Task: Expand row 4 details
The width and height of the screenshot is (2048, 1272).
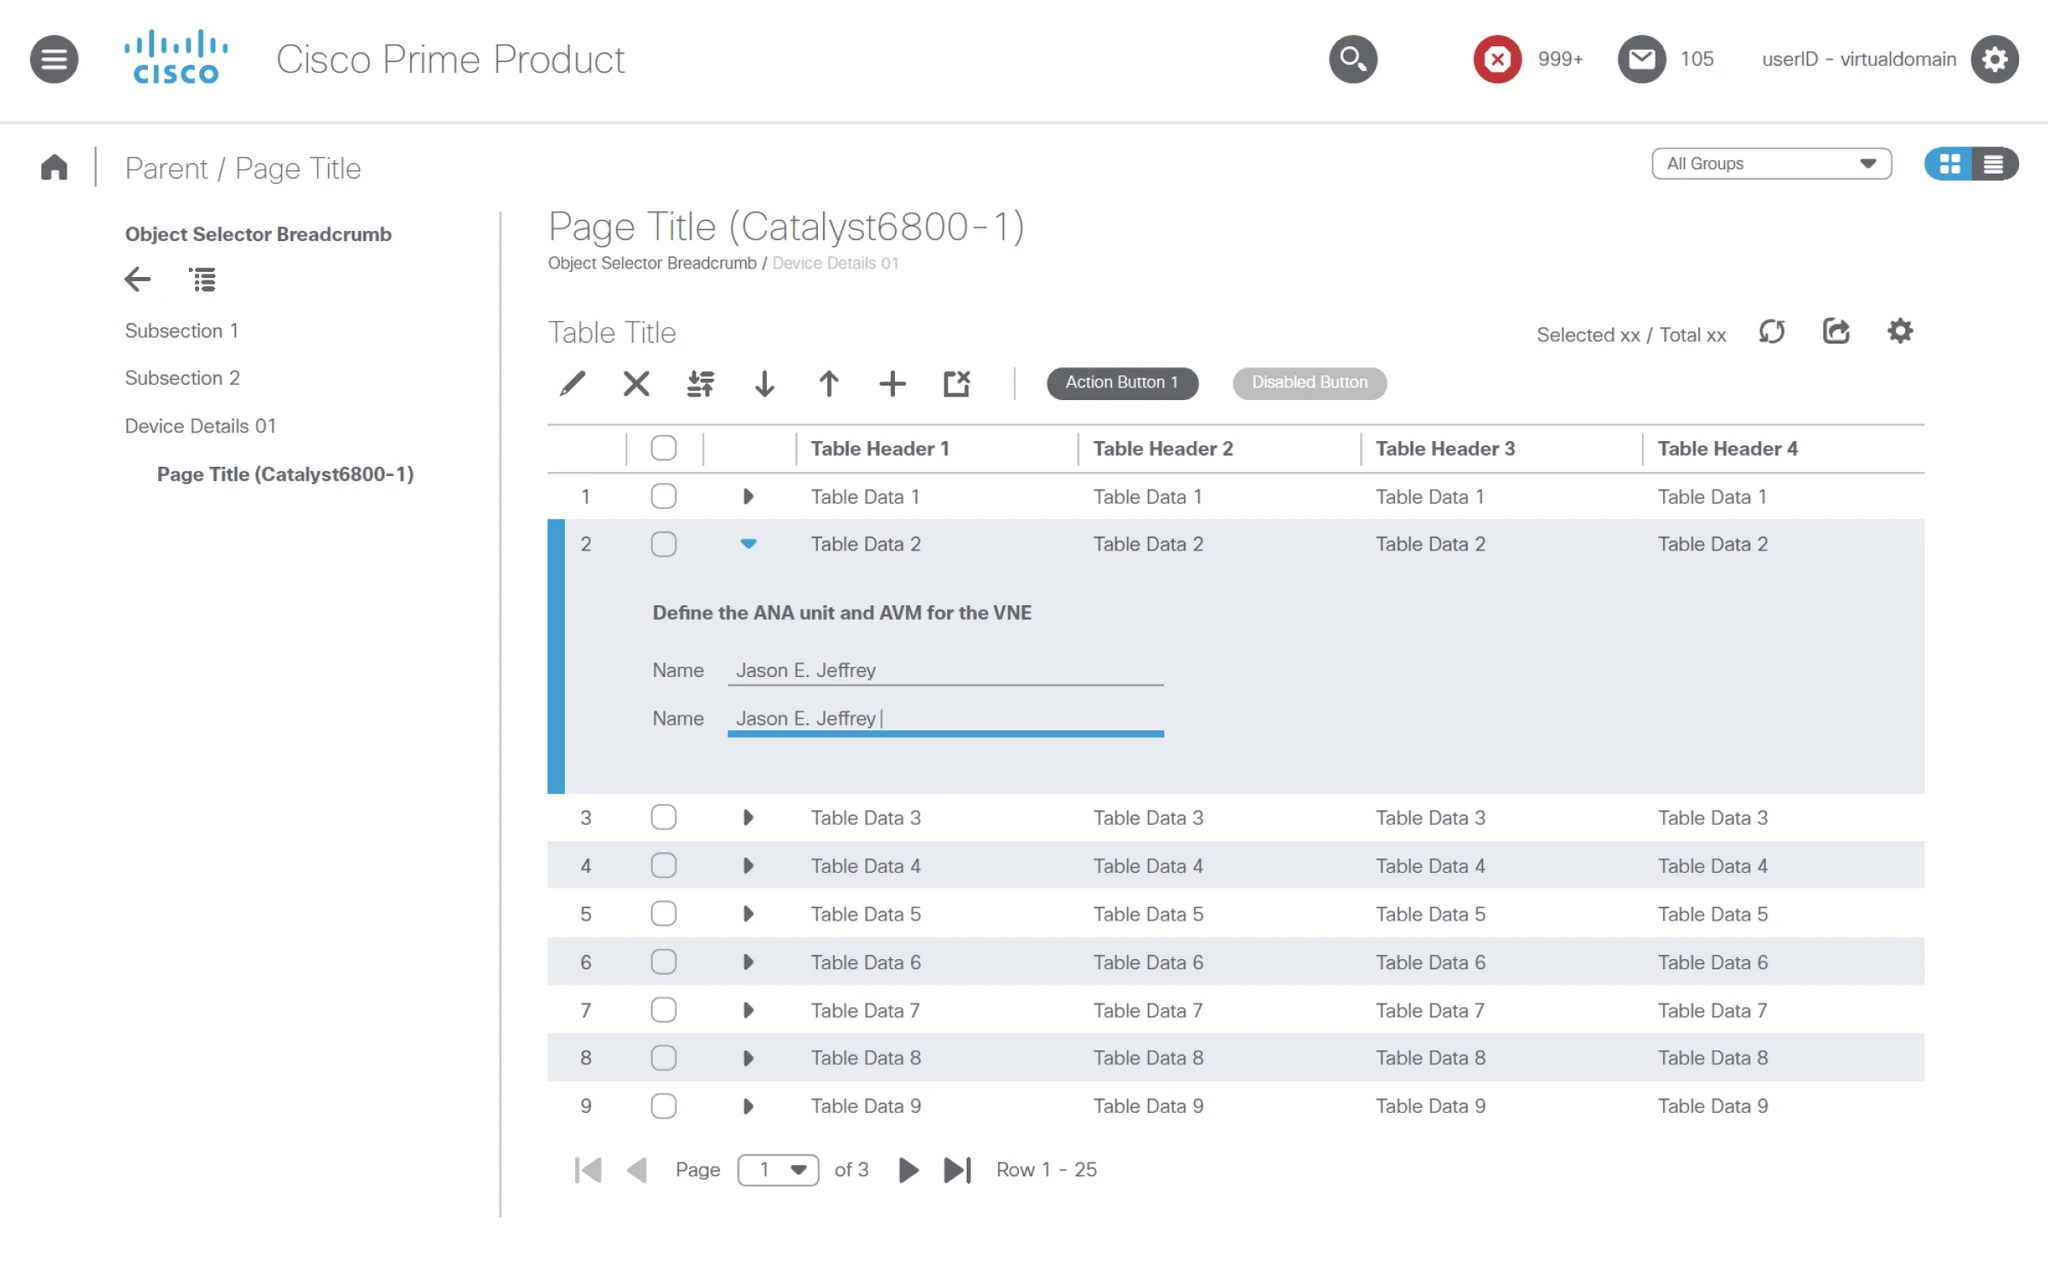Action: 748,865
